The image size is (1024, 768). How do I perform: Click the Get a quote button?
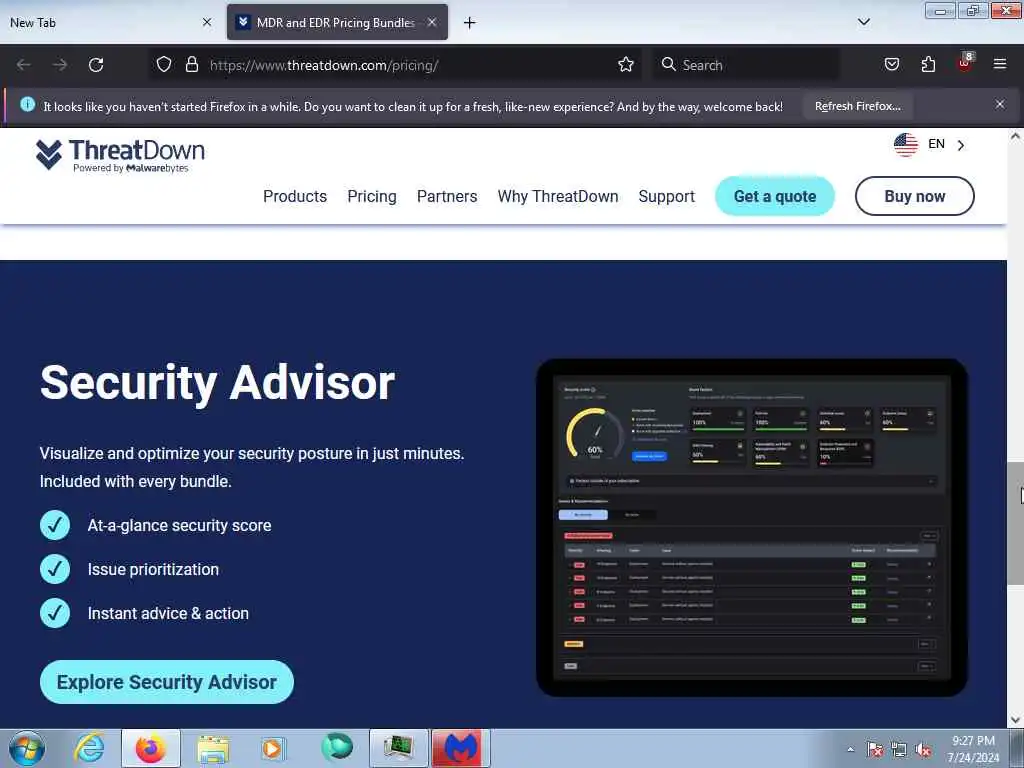[x=775, y=196]
